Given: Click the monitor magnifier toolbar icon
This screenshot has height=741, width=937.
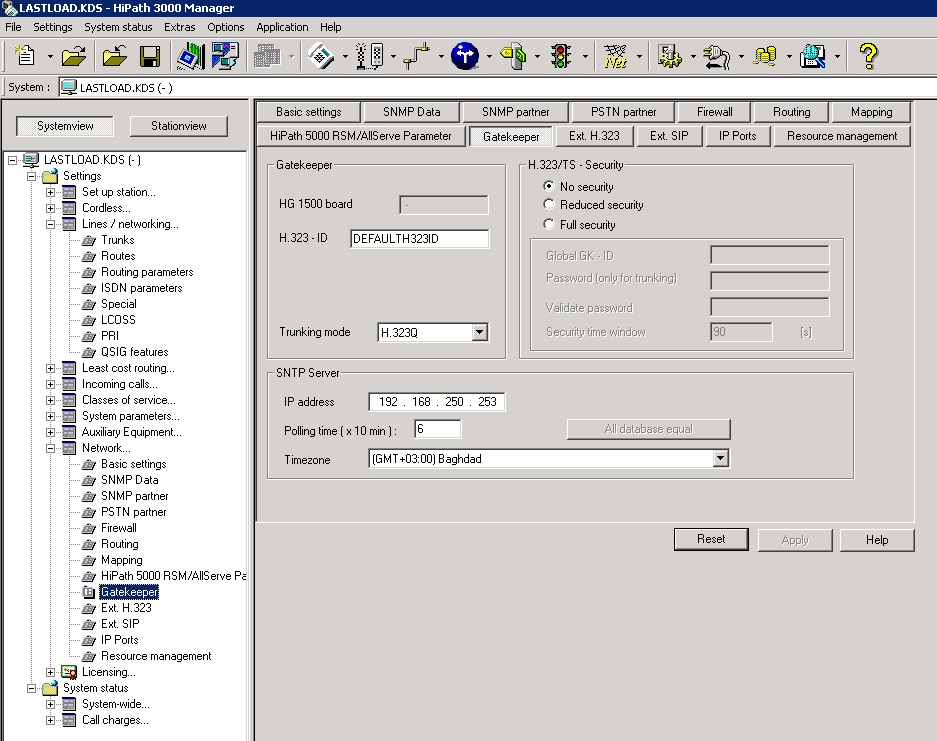Looking at the screenshot, I should click(x=813, y=56).
